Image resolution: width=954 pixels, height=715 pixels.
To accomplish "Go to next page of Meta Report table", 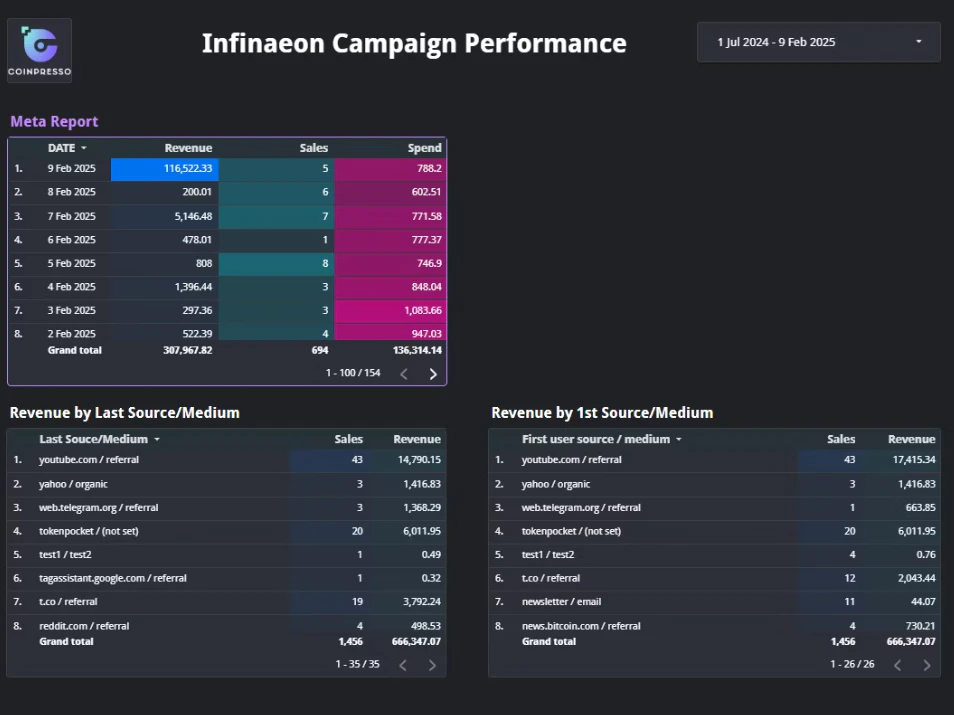I will pos(433,374).
